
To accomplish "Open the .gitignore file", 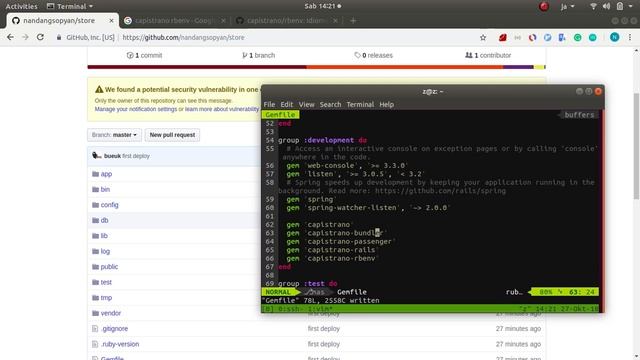I will click(115, 329).
